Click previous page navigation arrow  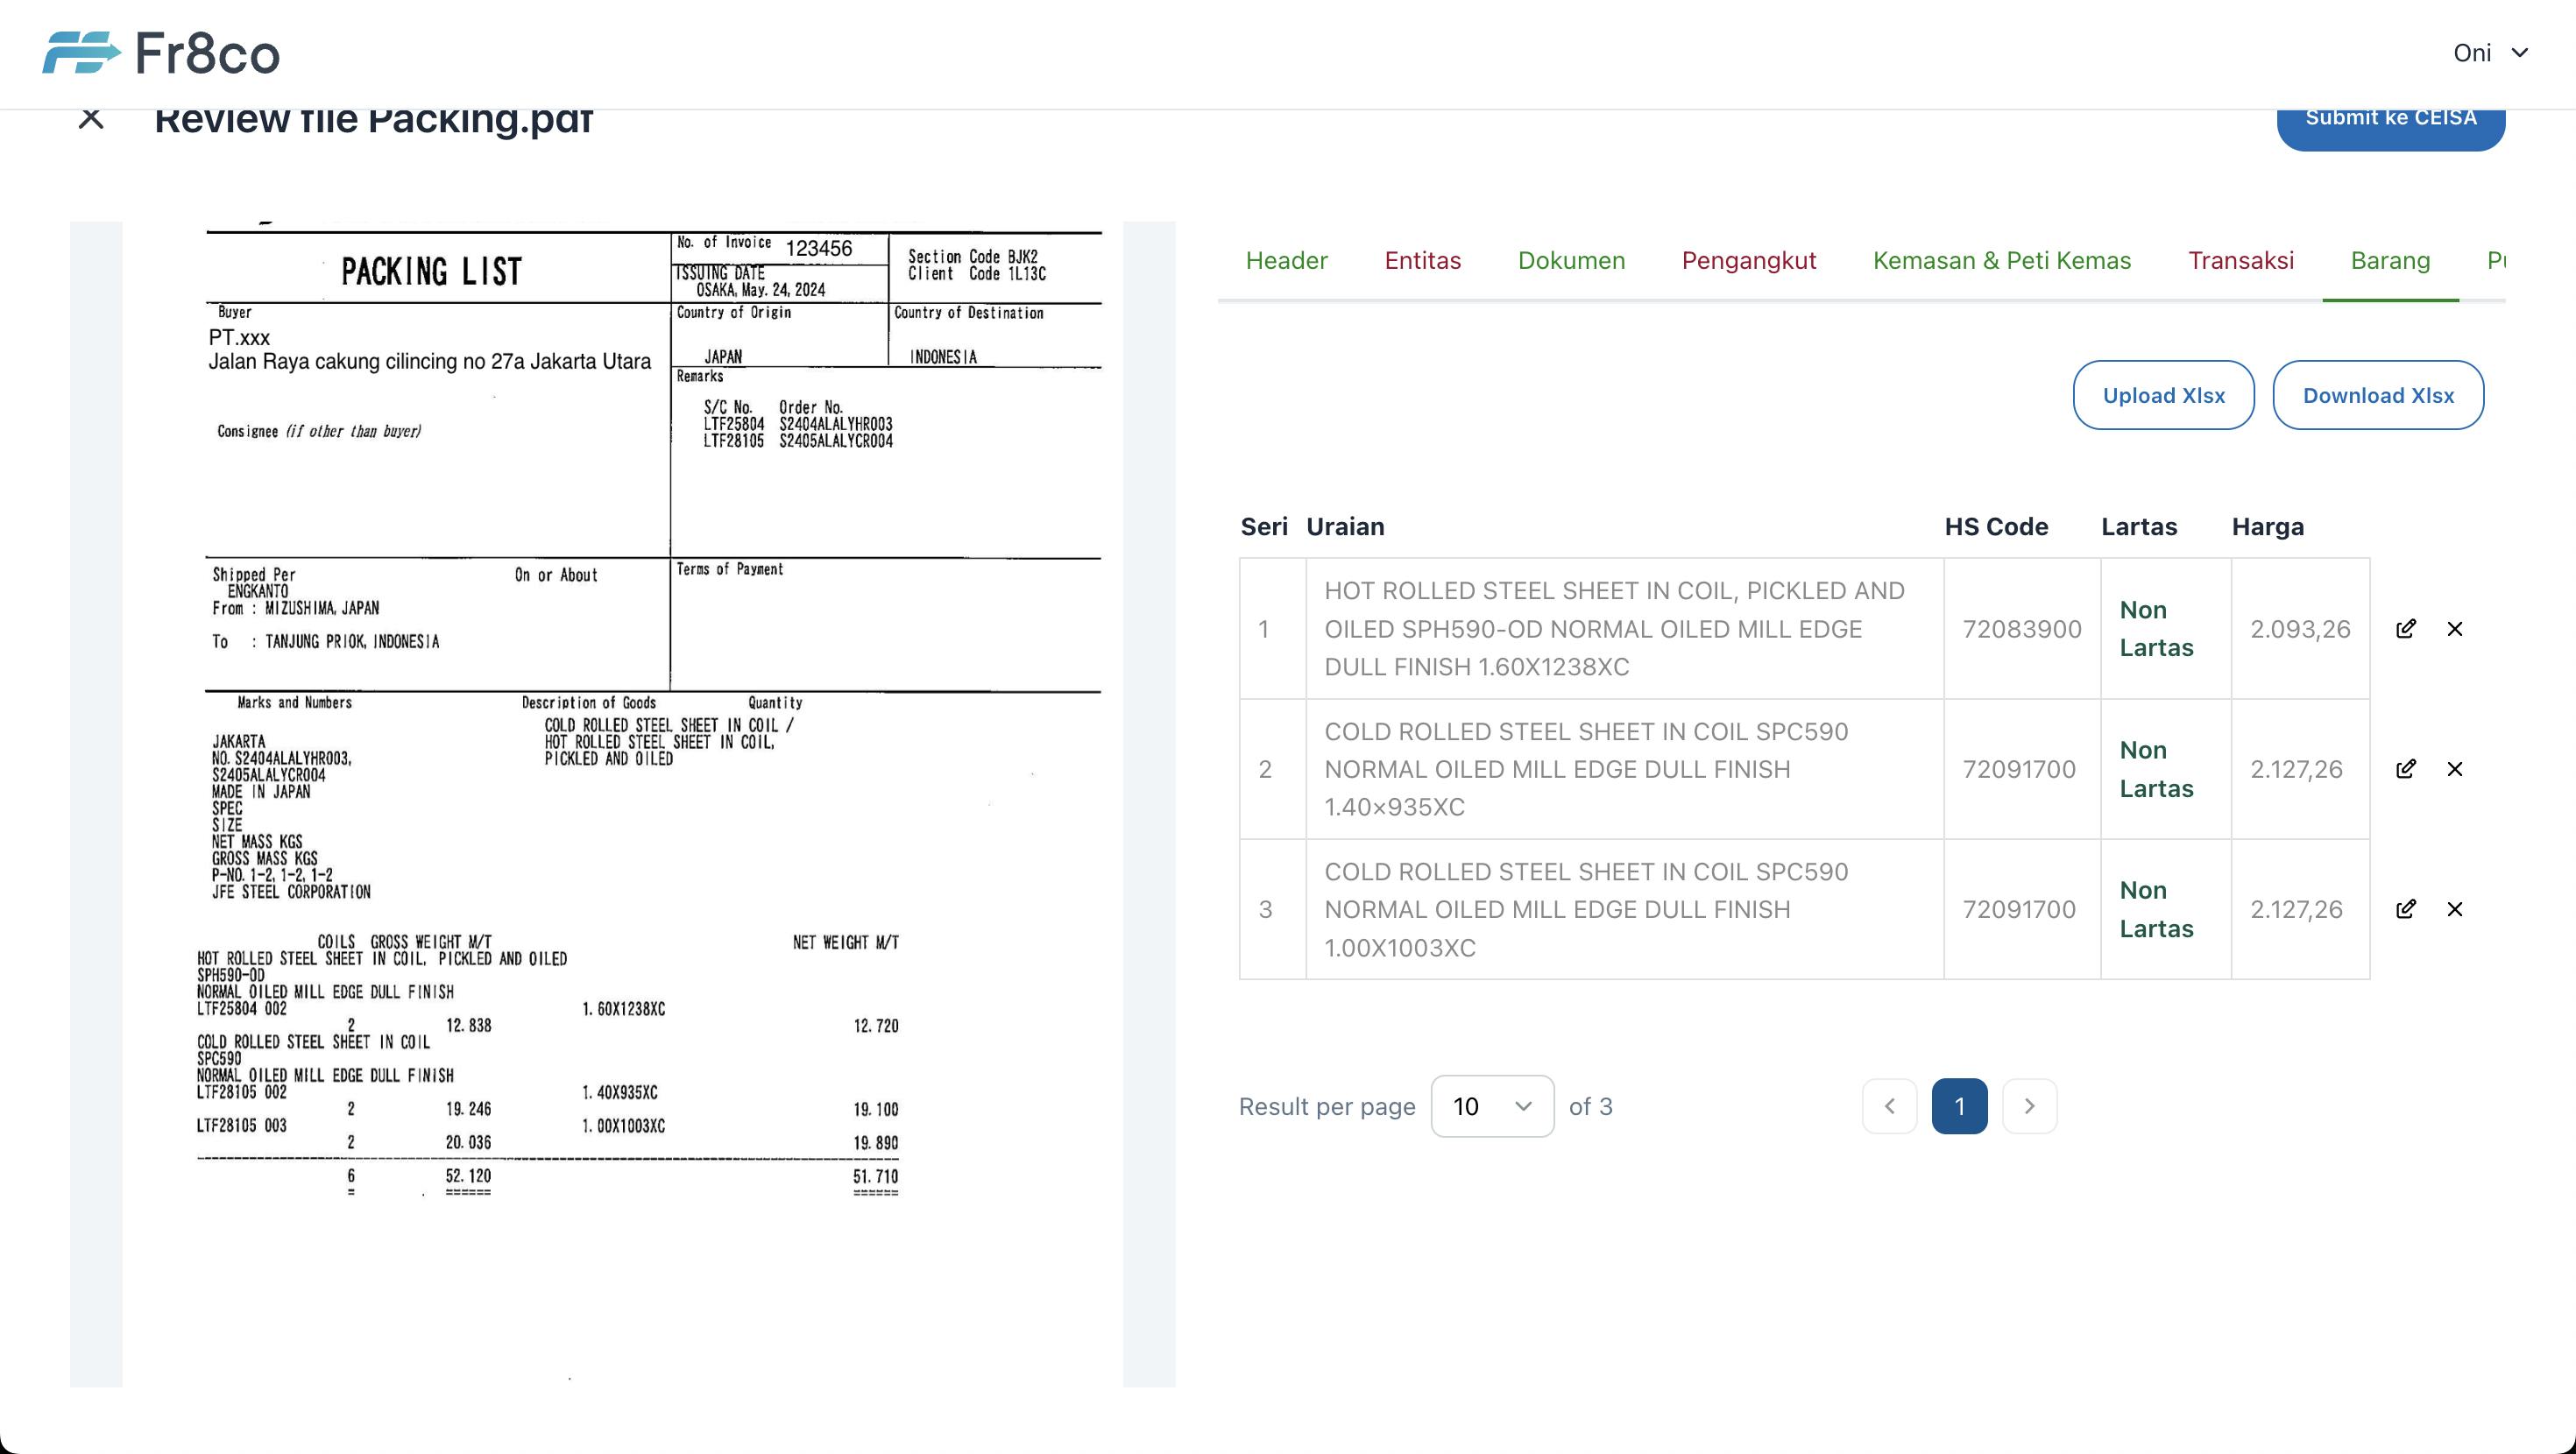coord(1892,1105)
